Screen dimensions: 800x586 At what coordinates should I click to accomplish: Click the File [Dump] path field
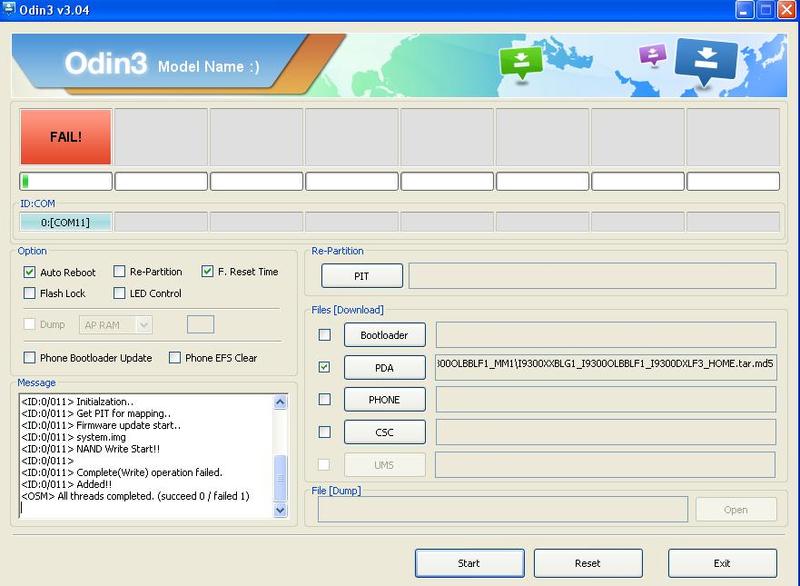503,509
